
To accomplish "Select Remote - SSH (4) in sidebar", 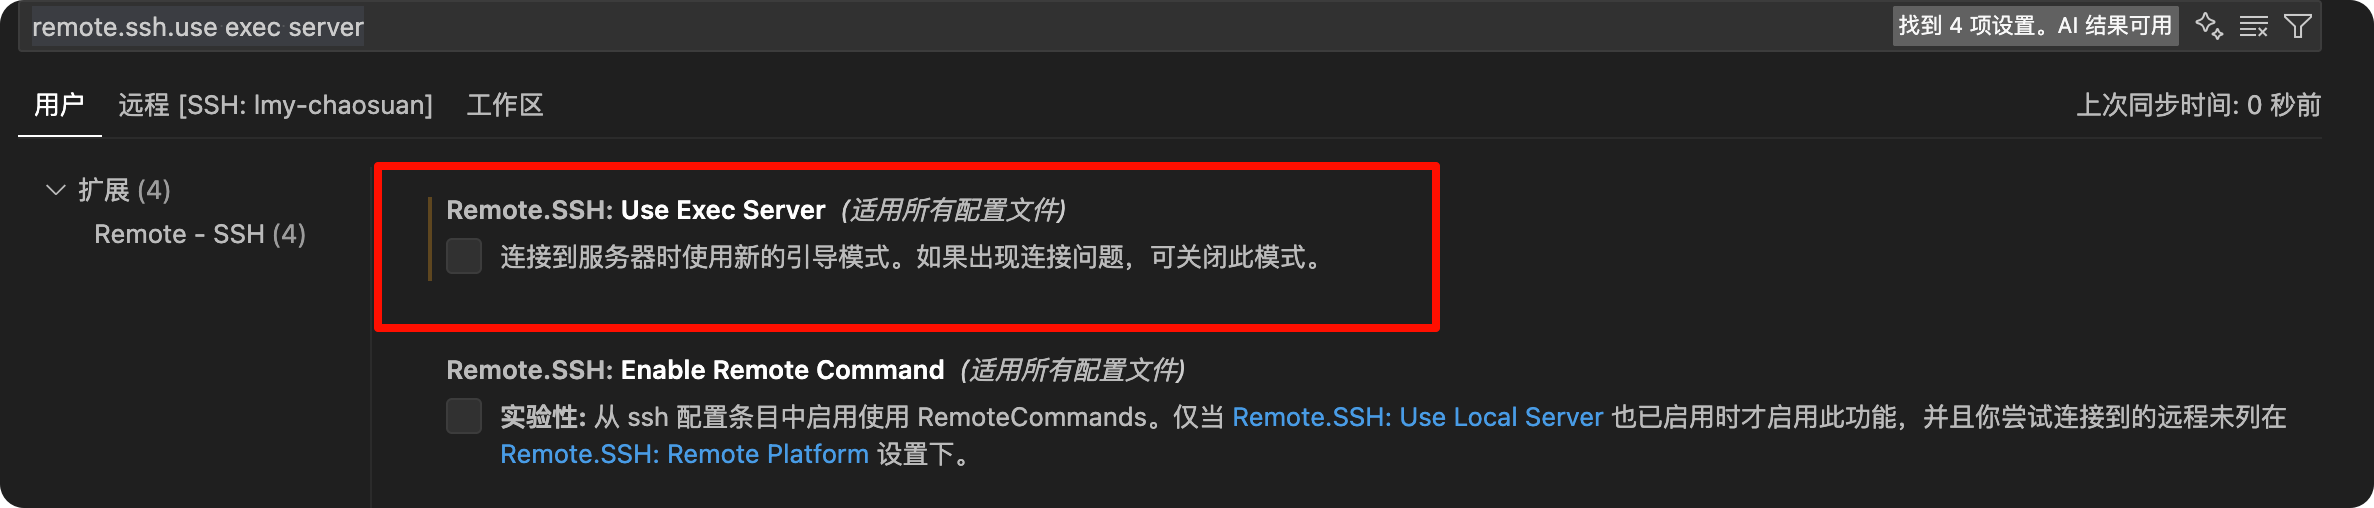I will click(x=200, y=234).
